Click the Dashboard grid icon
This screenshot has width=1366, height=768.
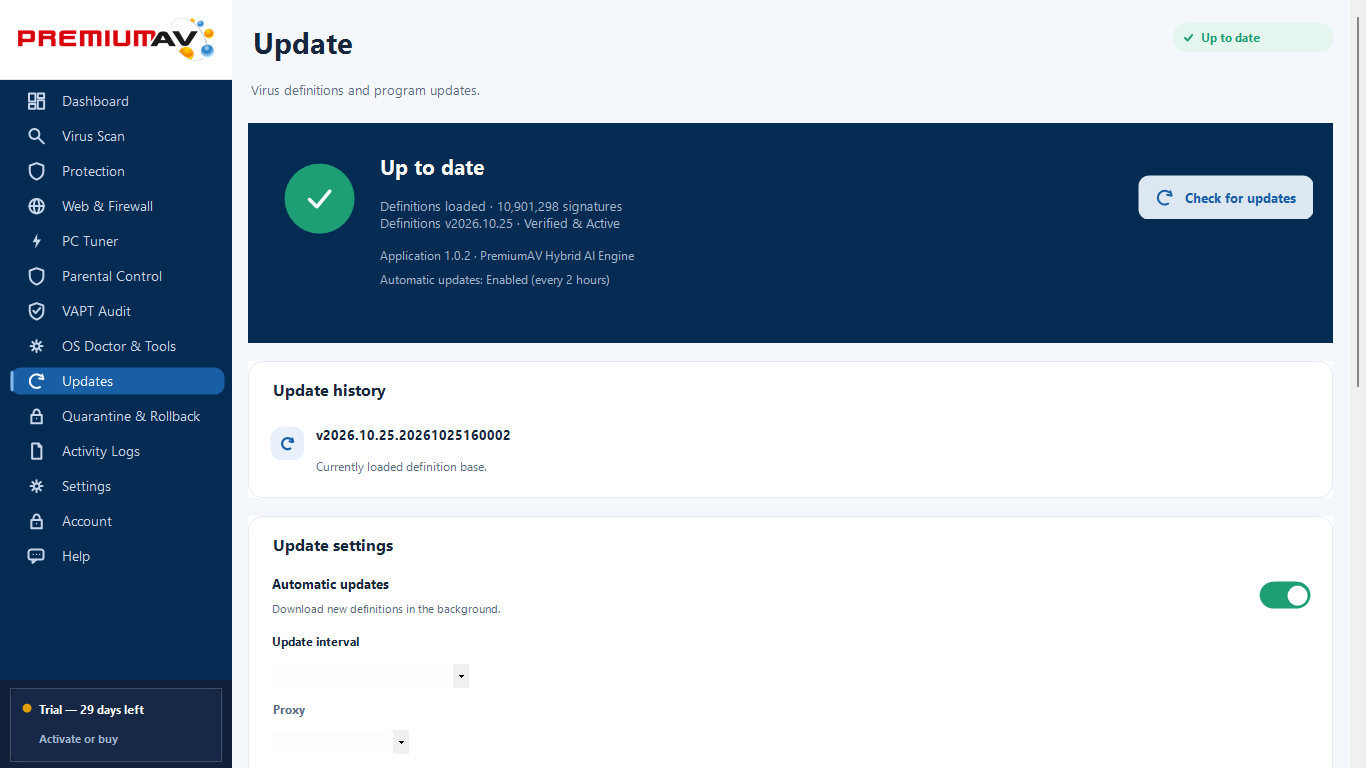[x=37, y=101]
